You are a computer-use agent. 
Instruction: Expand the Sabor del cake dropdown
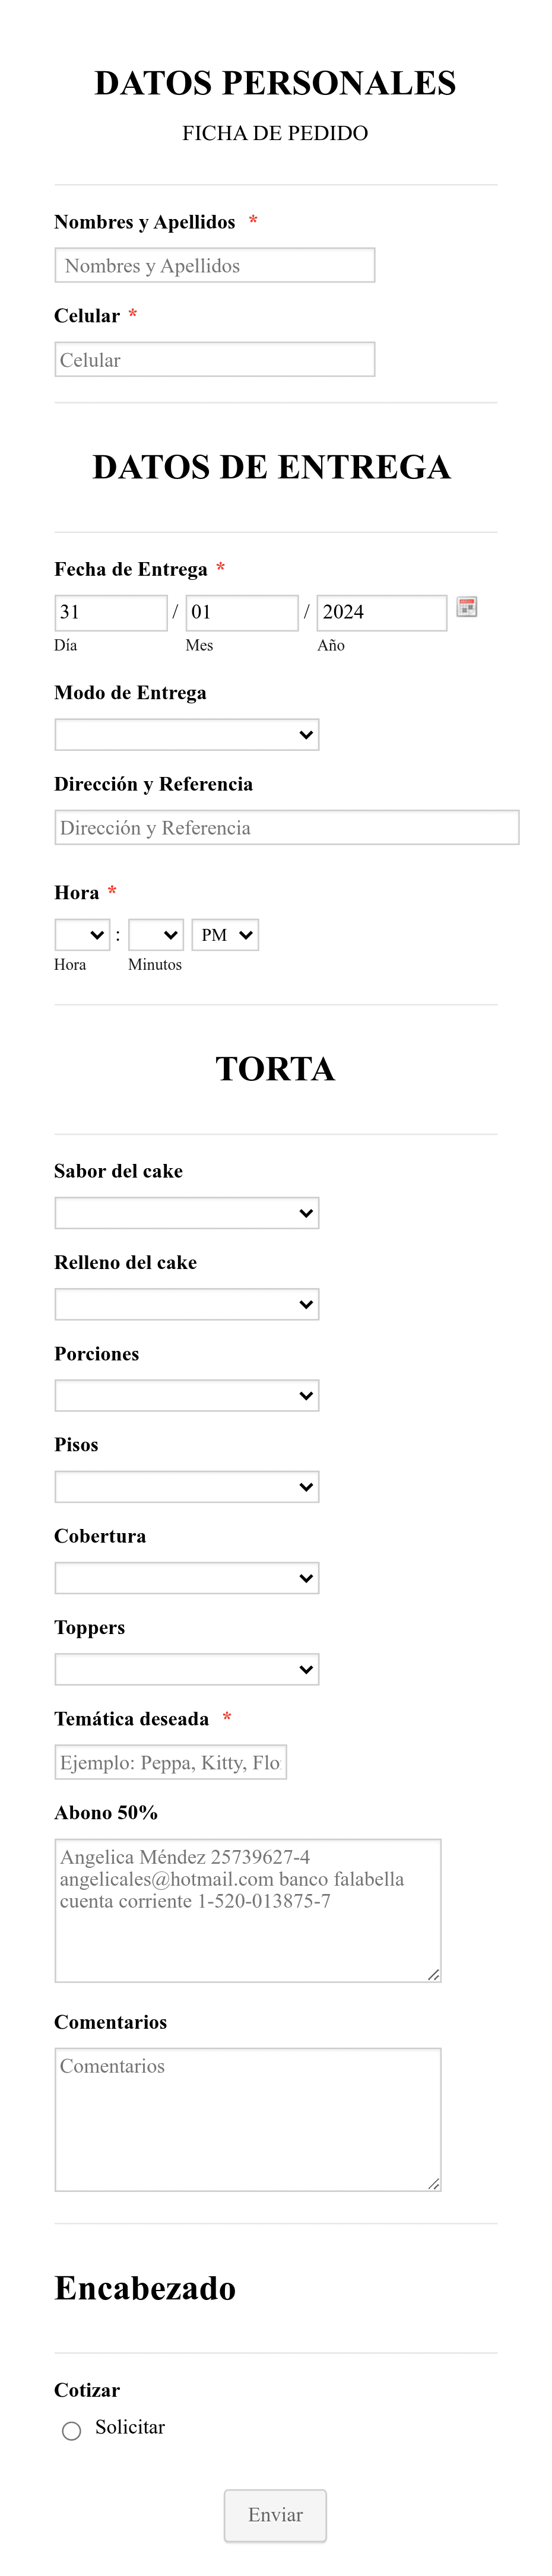187,1212
